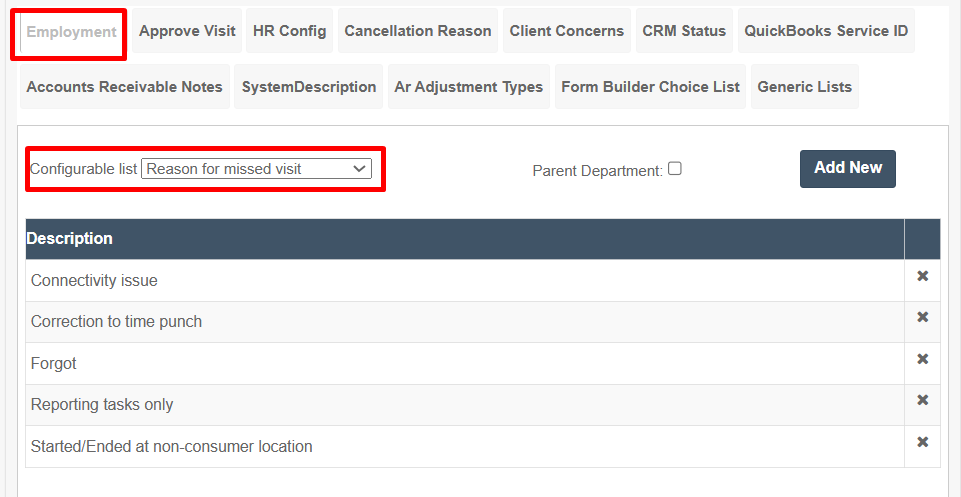Remove Reporting tasks only row
Image resolution: width=961 pixels, height=497 pixels.
pos(922,400)
